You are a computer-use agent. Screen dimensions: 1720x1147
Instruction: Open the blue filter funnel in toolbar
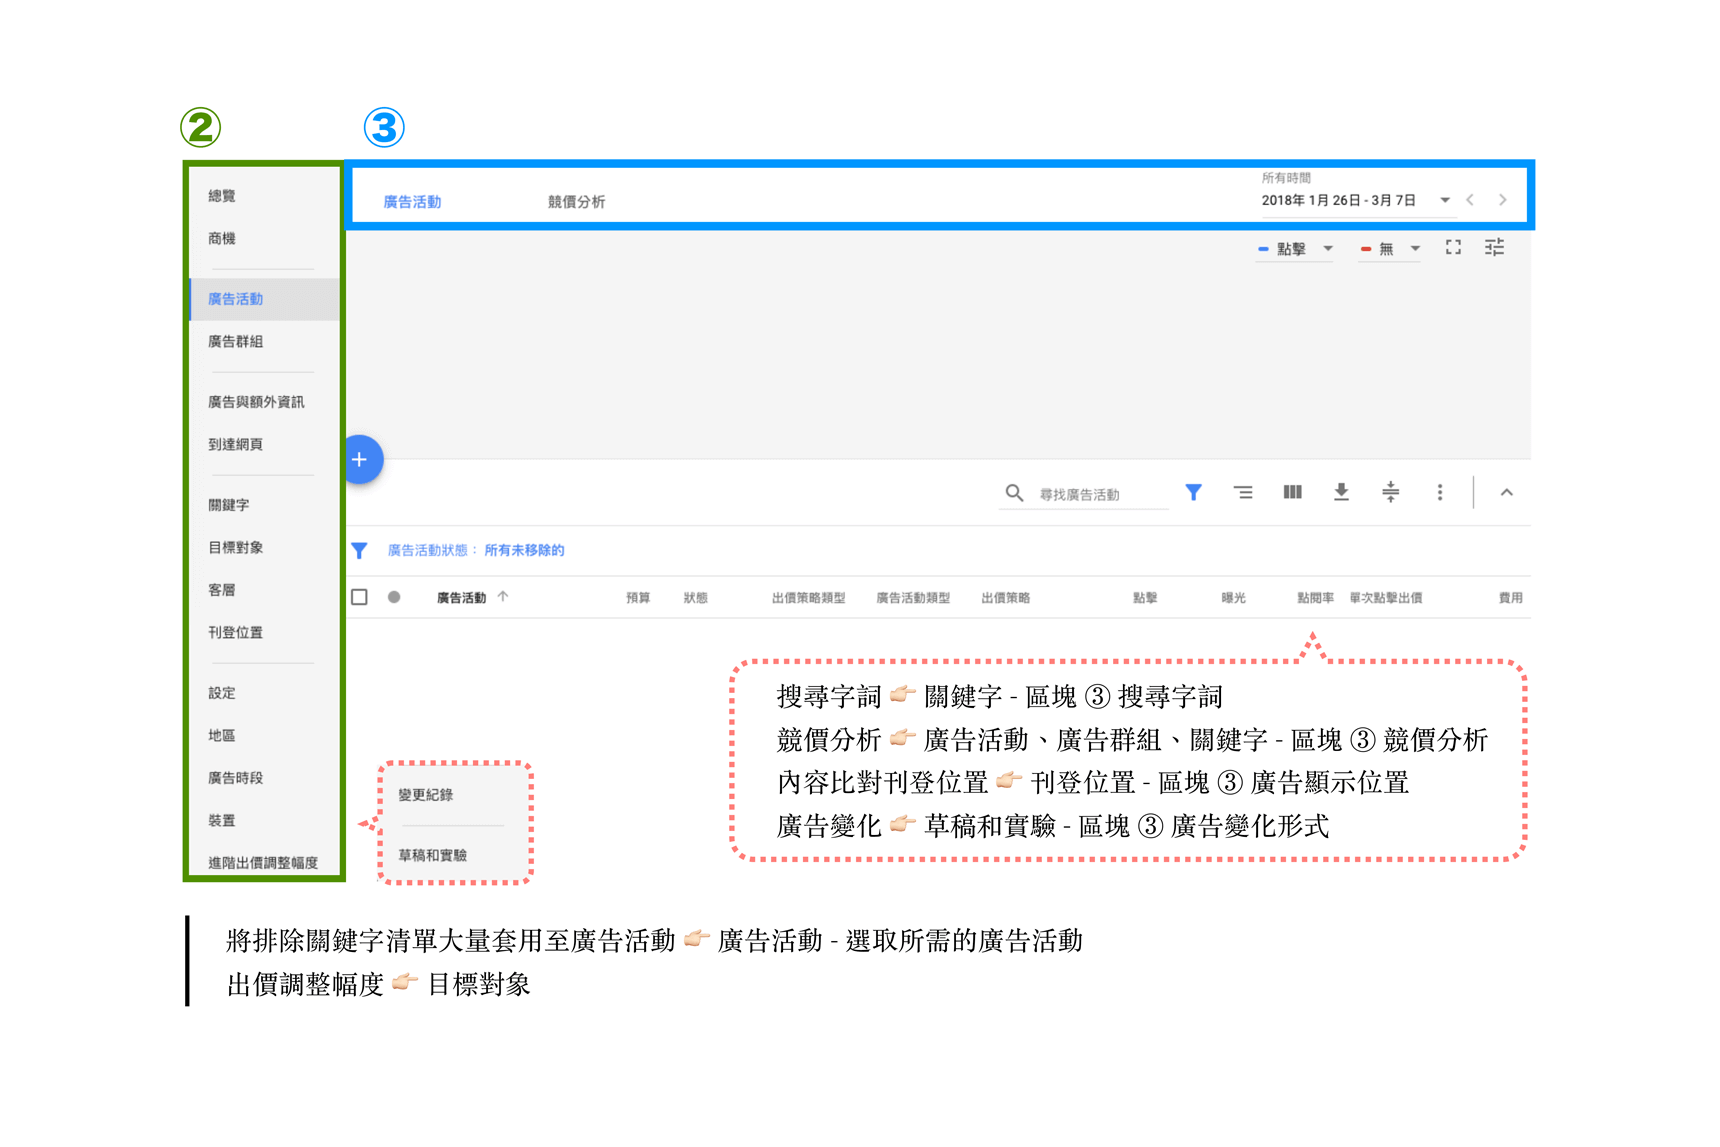1193,492
